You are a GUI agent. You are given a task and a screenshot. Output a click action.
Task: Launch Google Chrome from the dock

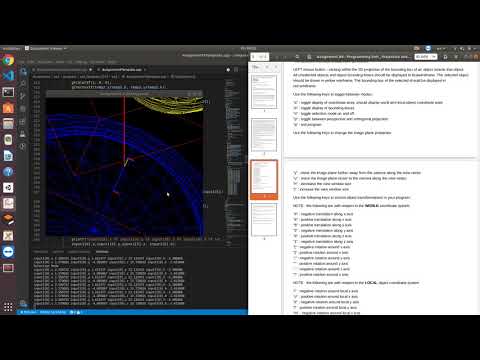pos(8,60)
